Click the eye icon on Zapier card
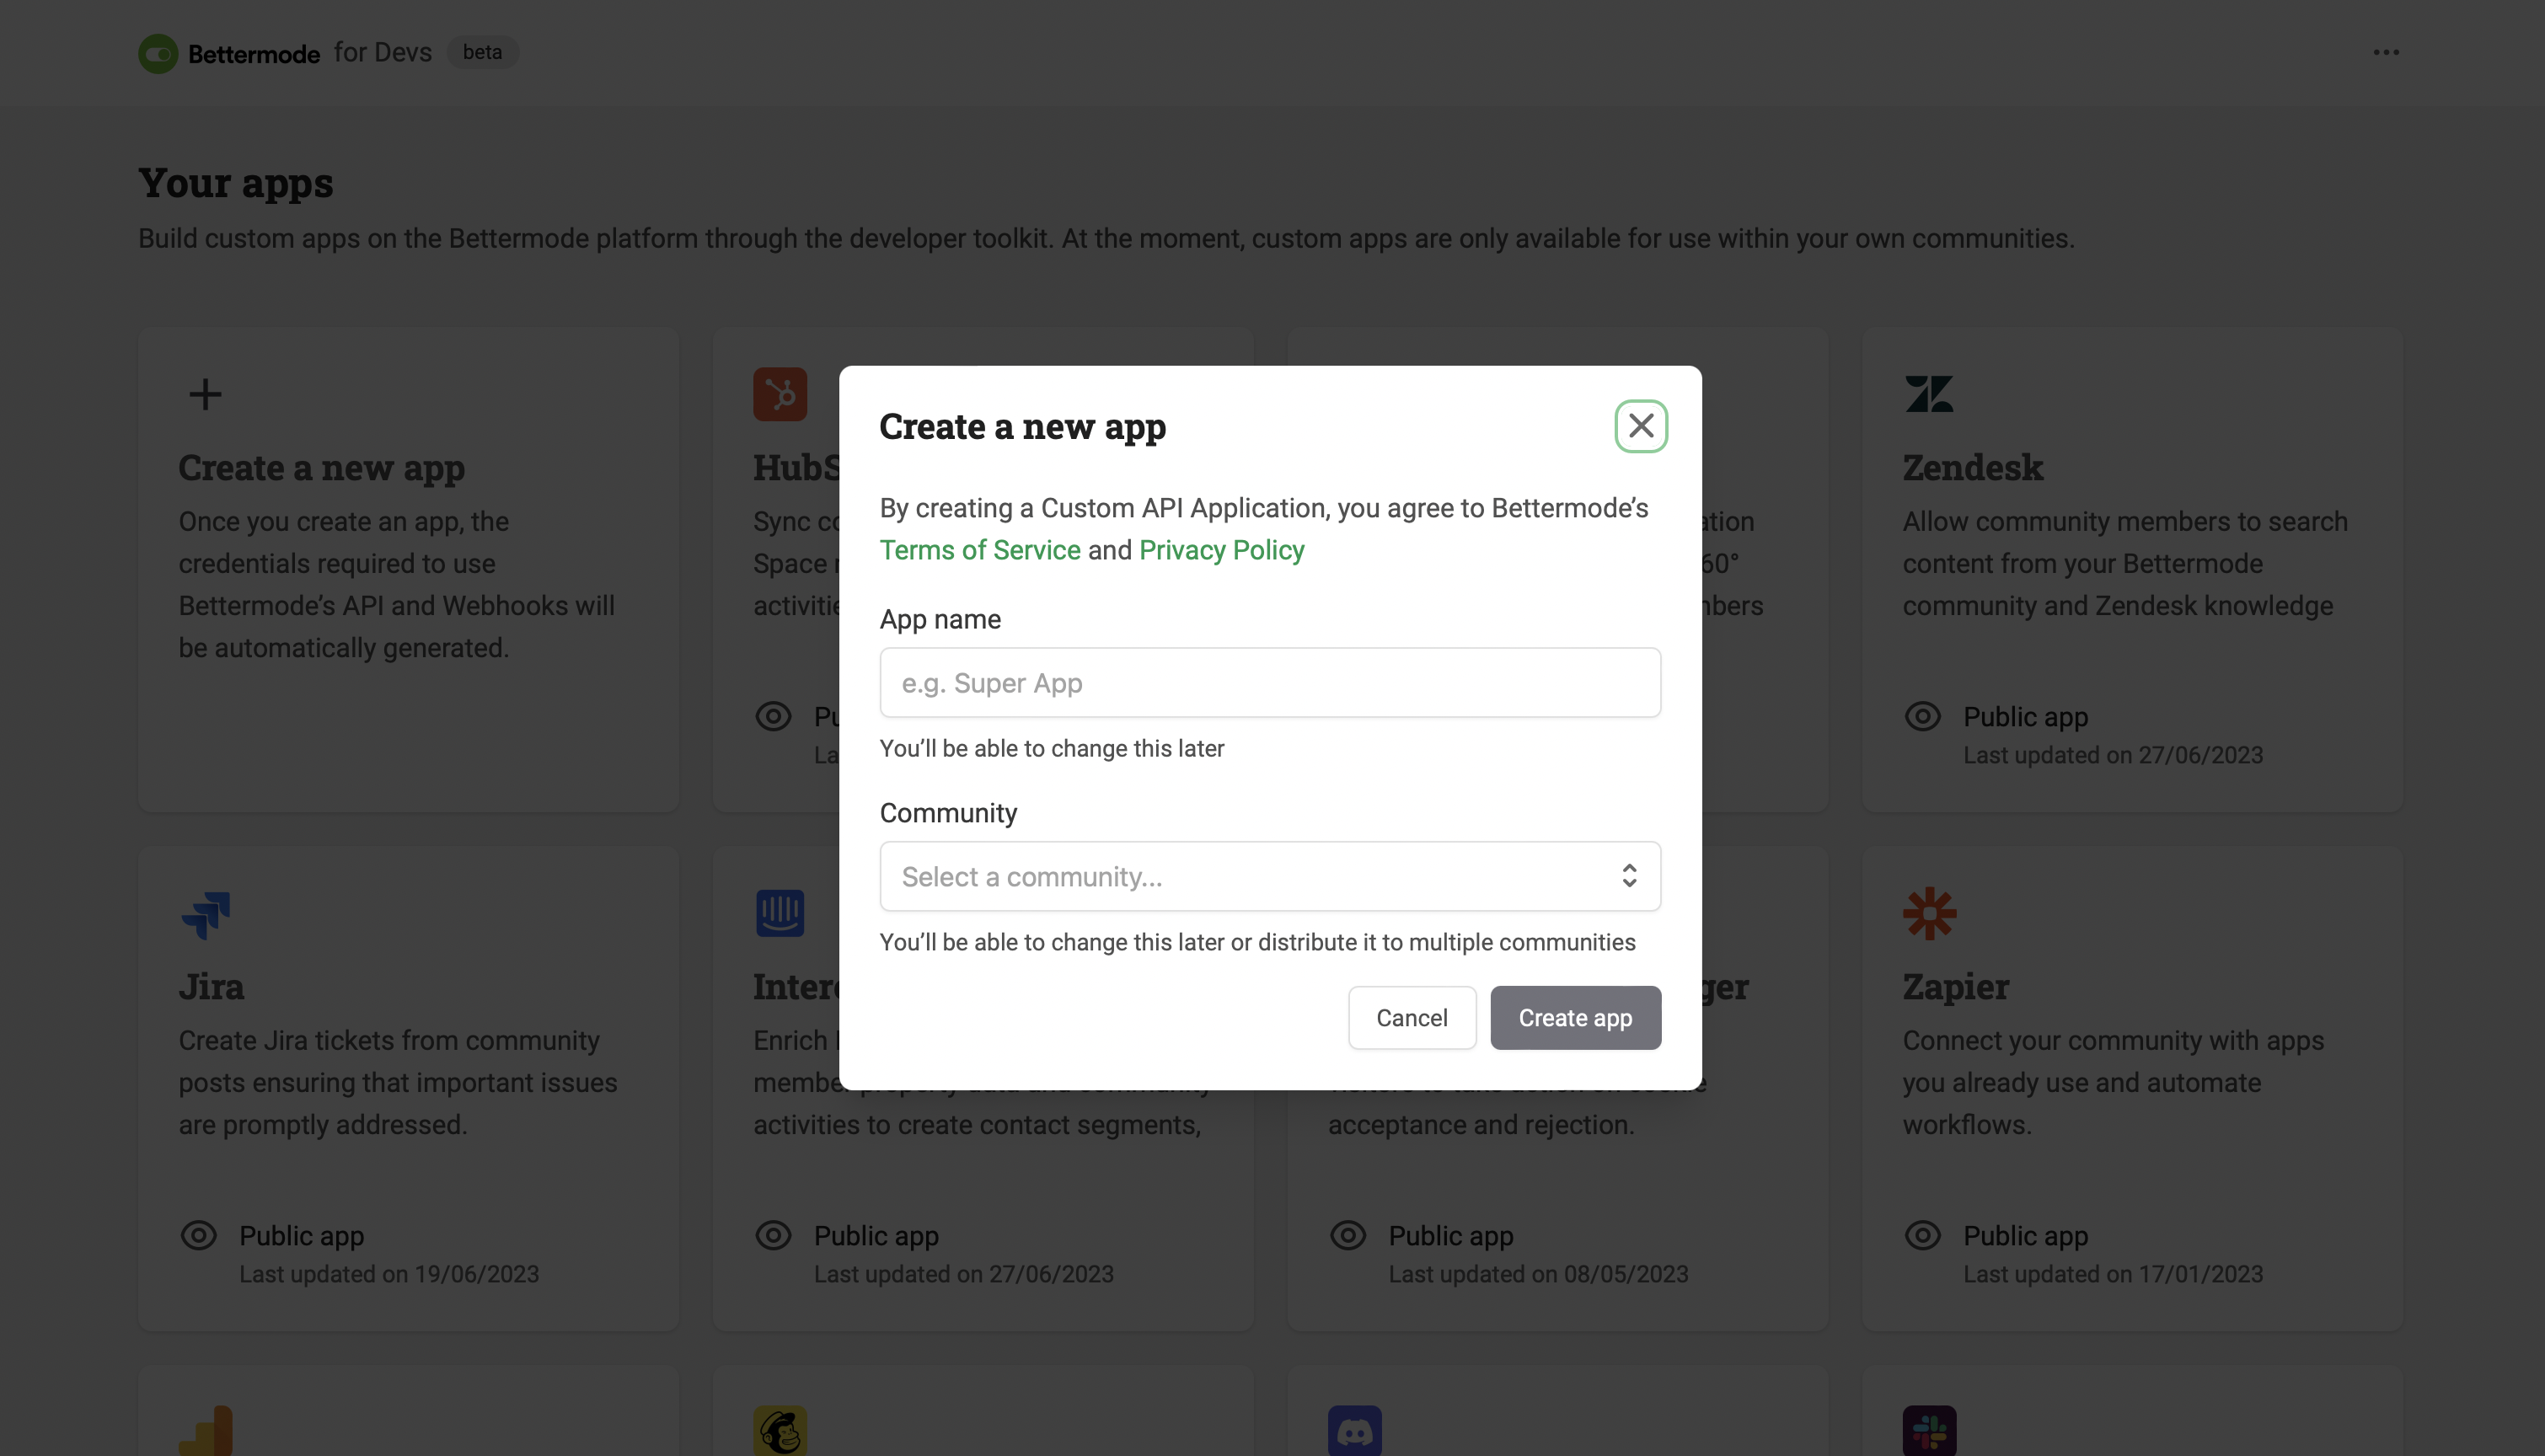This screenshot has width=2545, height=1456. 1922,1235
